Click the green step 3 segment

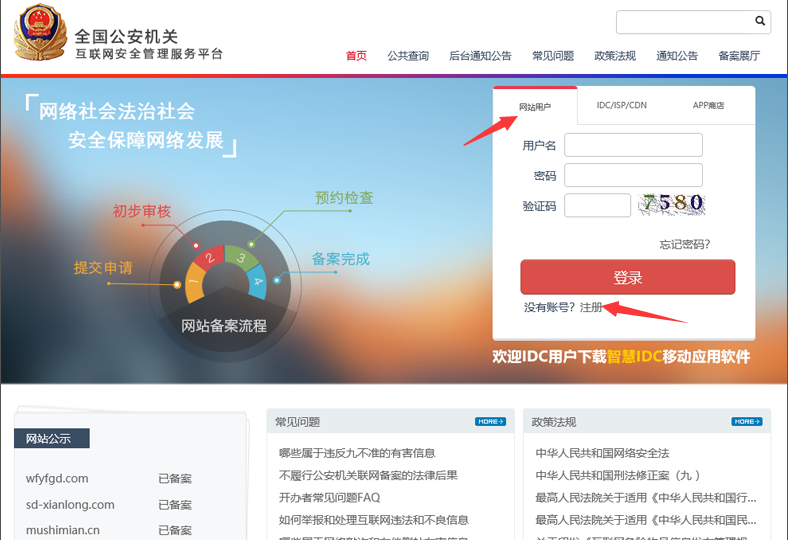(240, 258)
